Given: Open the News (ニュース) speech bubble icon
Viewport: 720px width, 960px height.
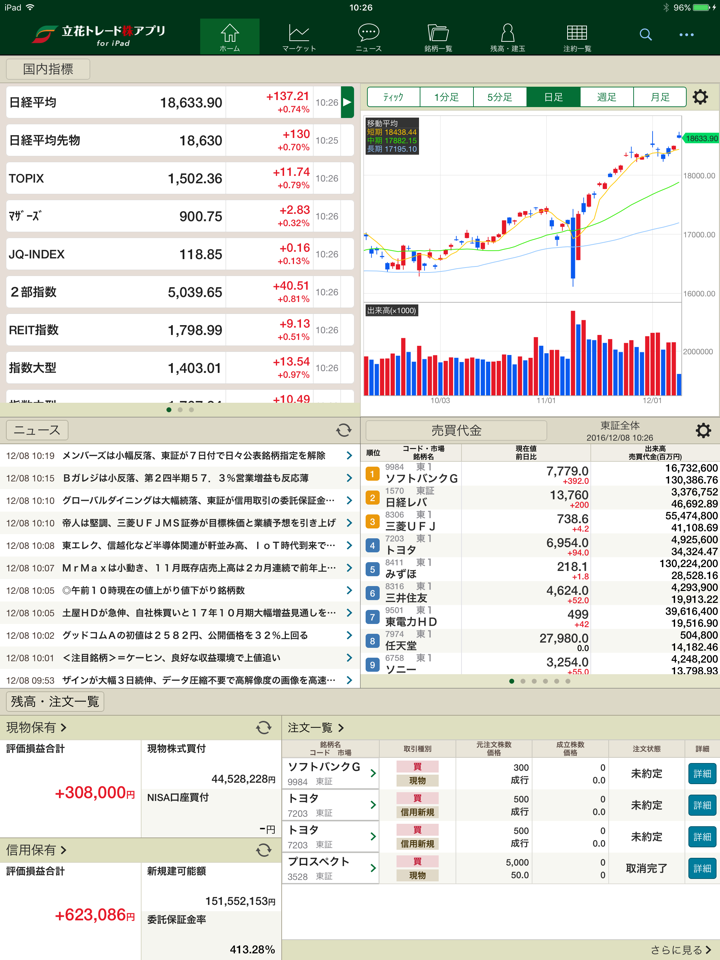Looking at the screenshot, I should click(x=369, y=37).
